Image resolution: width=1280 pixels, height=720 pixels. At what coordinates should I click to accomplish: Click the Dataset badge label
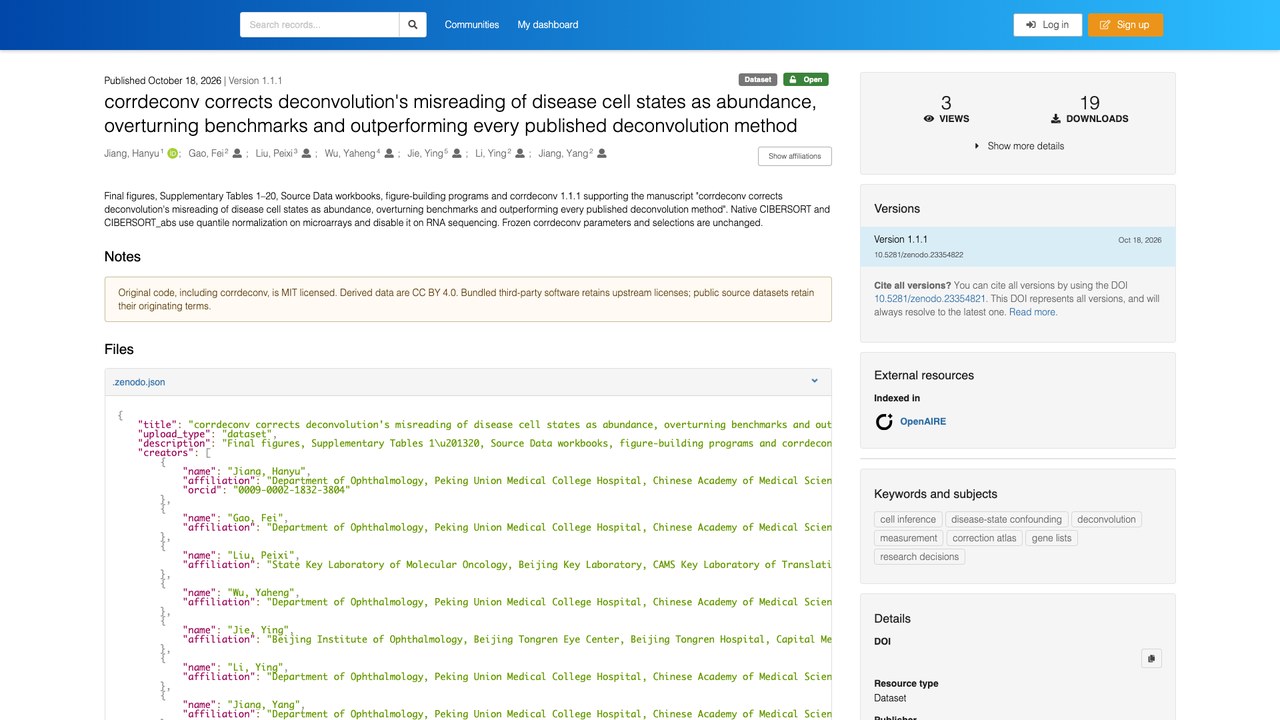pyautogui.click(x=758, y=80)
